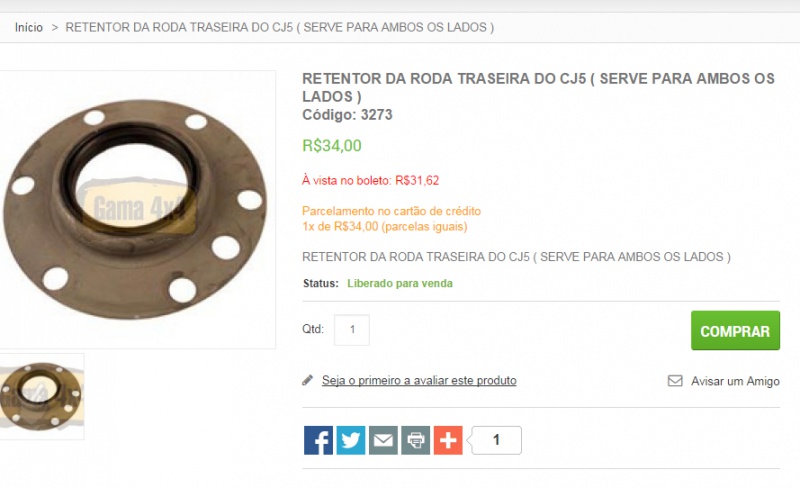The width and height of the screenshot is (800, 488).
Task: Click the À vista no boleto price text
Action: (370, 180)
